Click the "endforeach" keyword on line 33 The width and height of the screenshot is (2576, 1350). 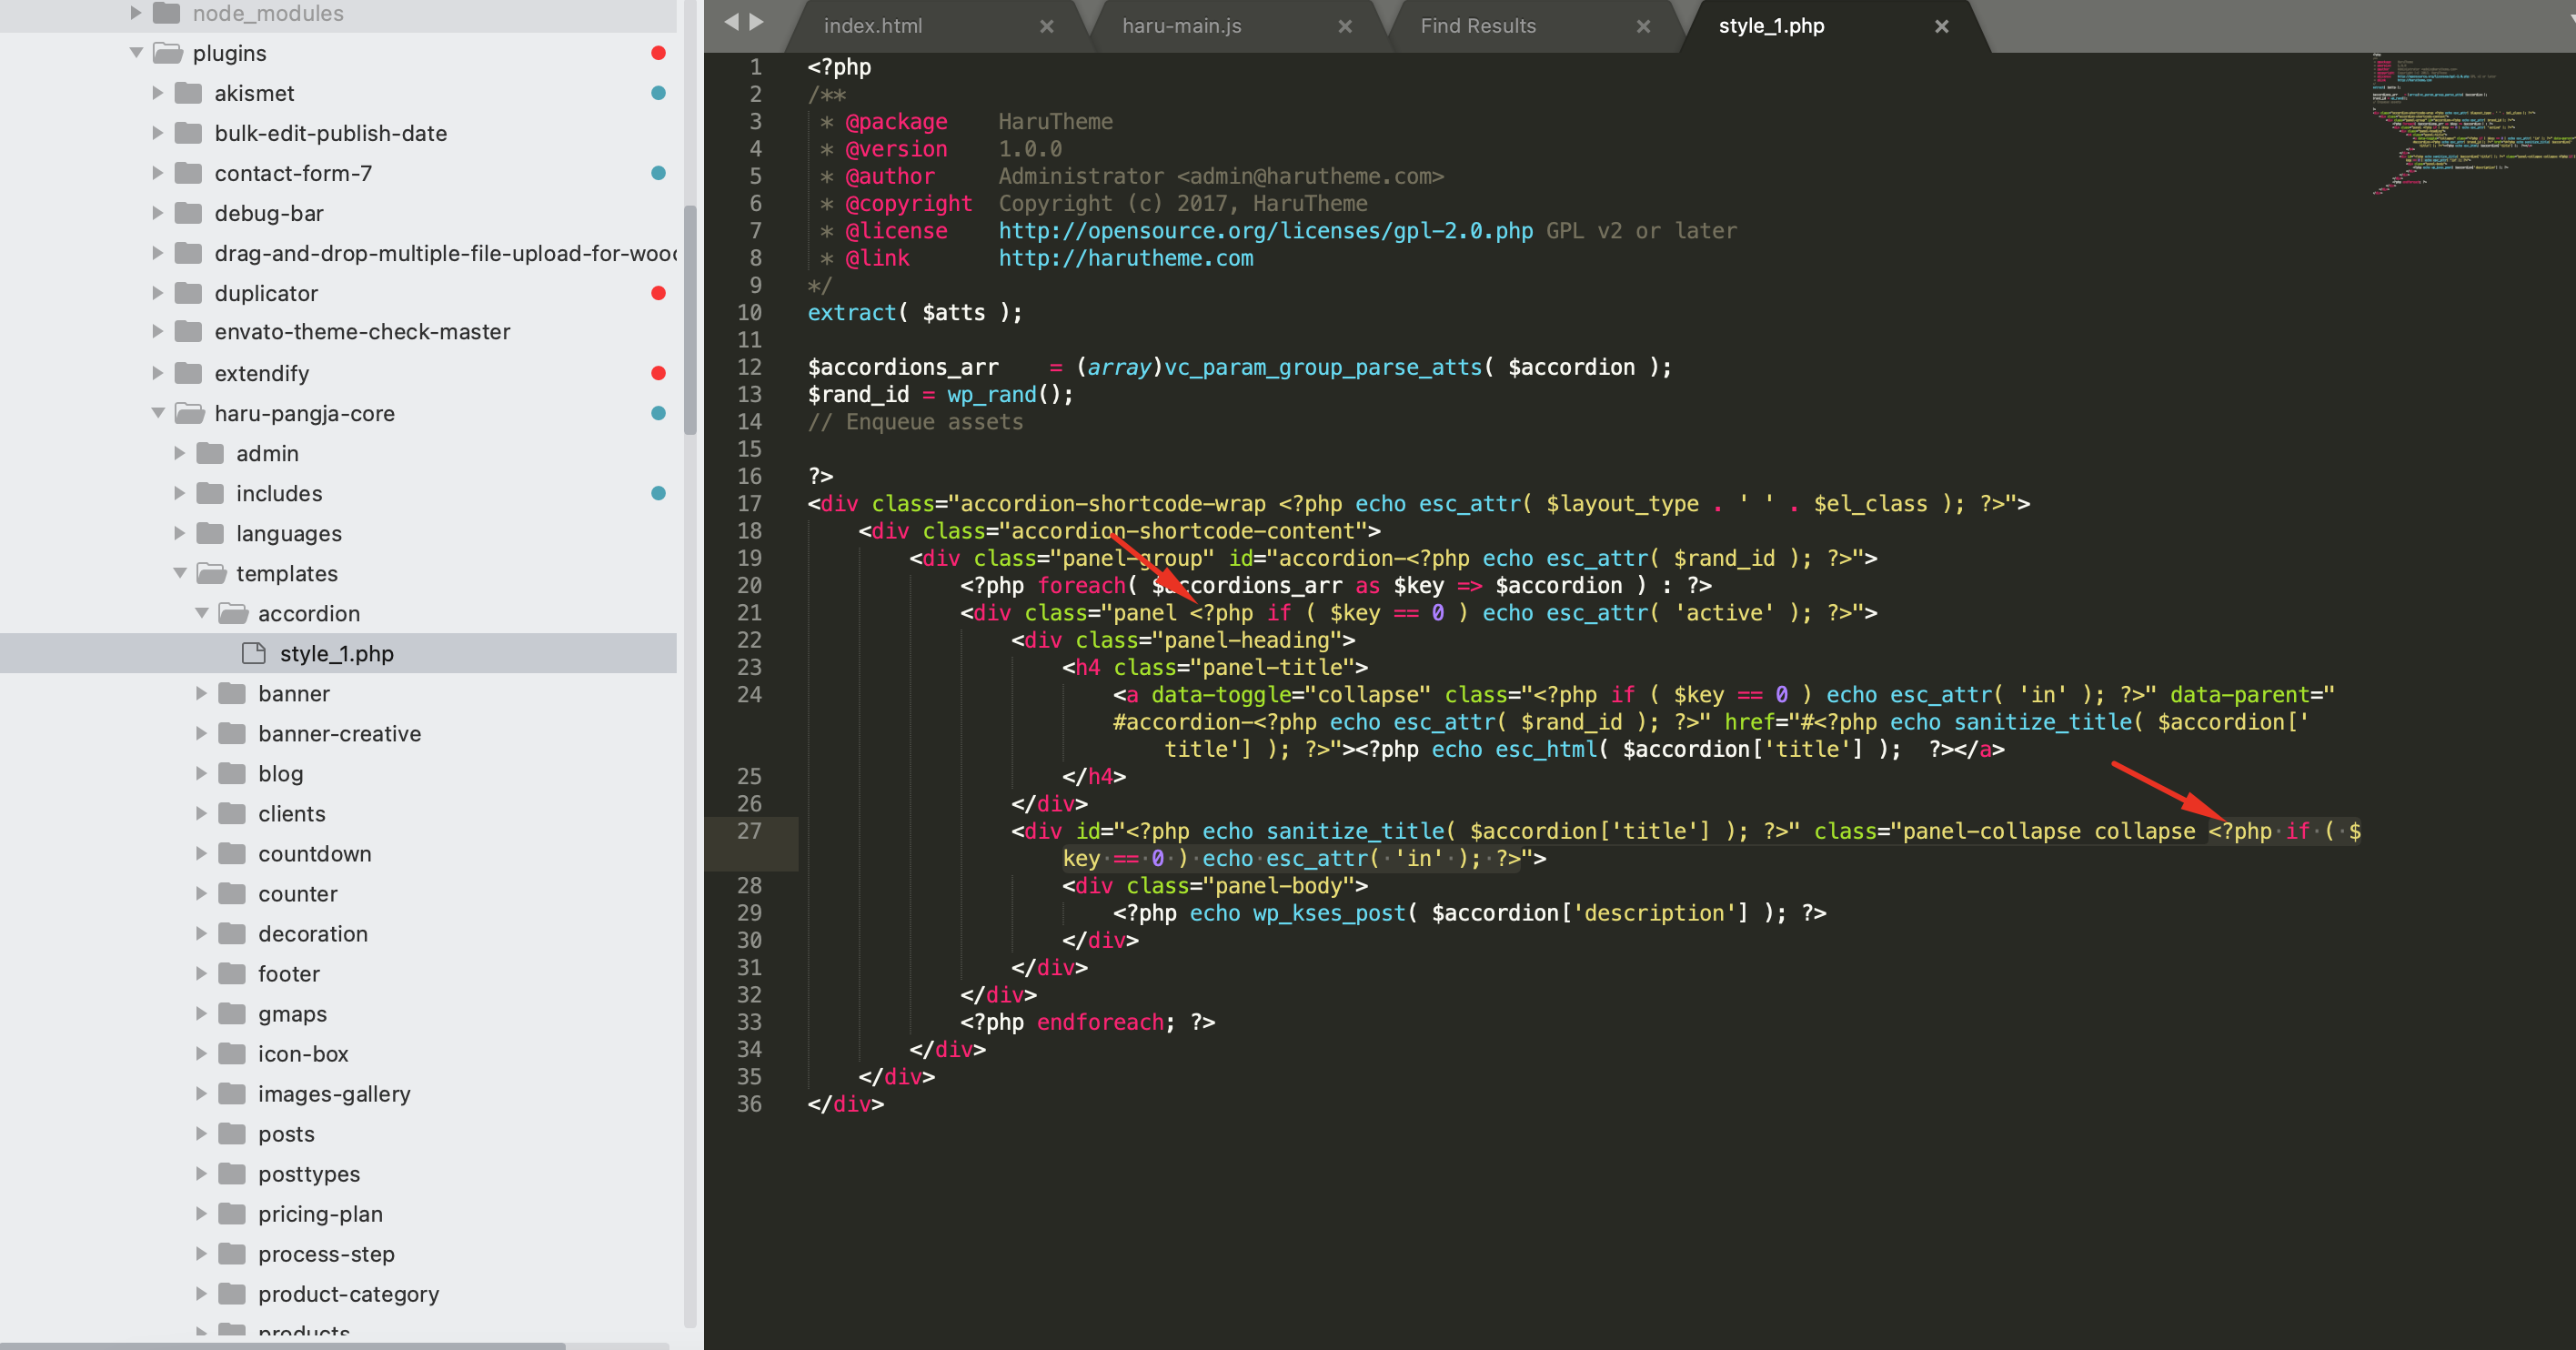pyautogui.click(x=1100, y=1022)
